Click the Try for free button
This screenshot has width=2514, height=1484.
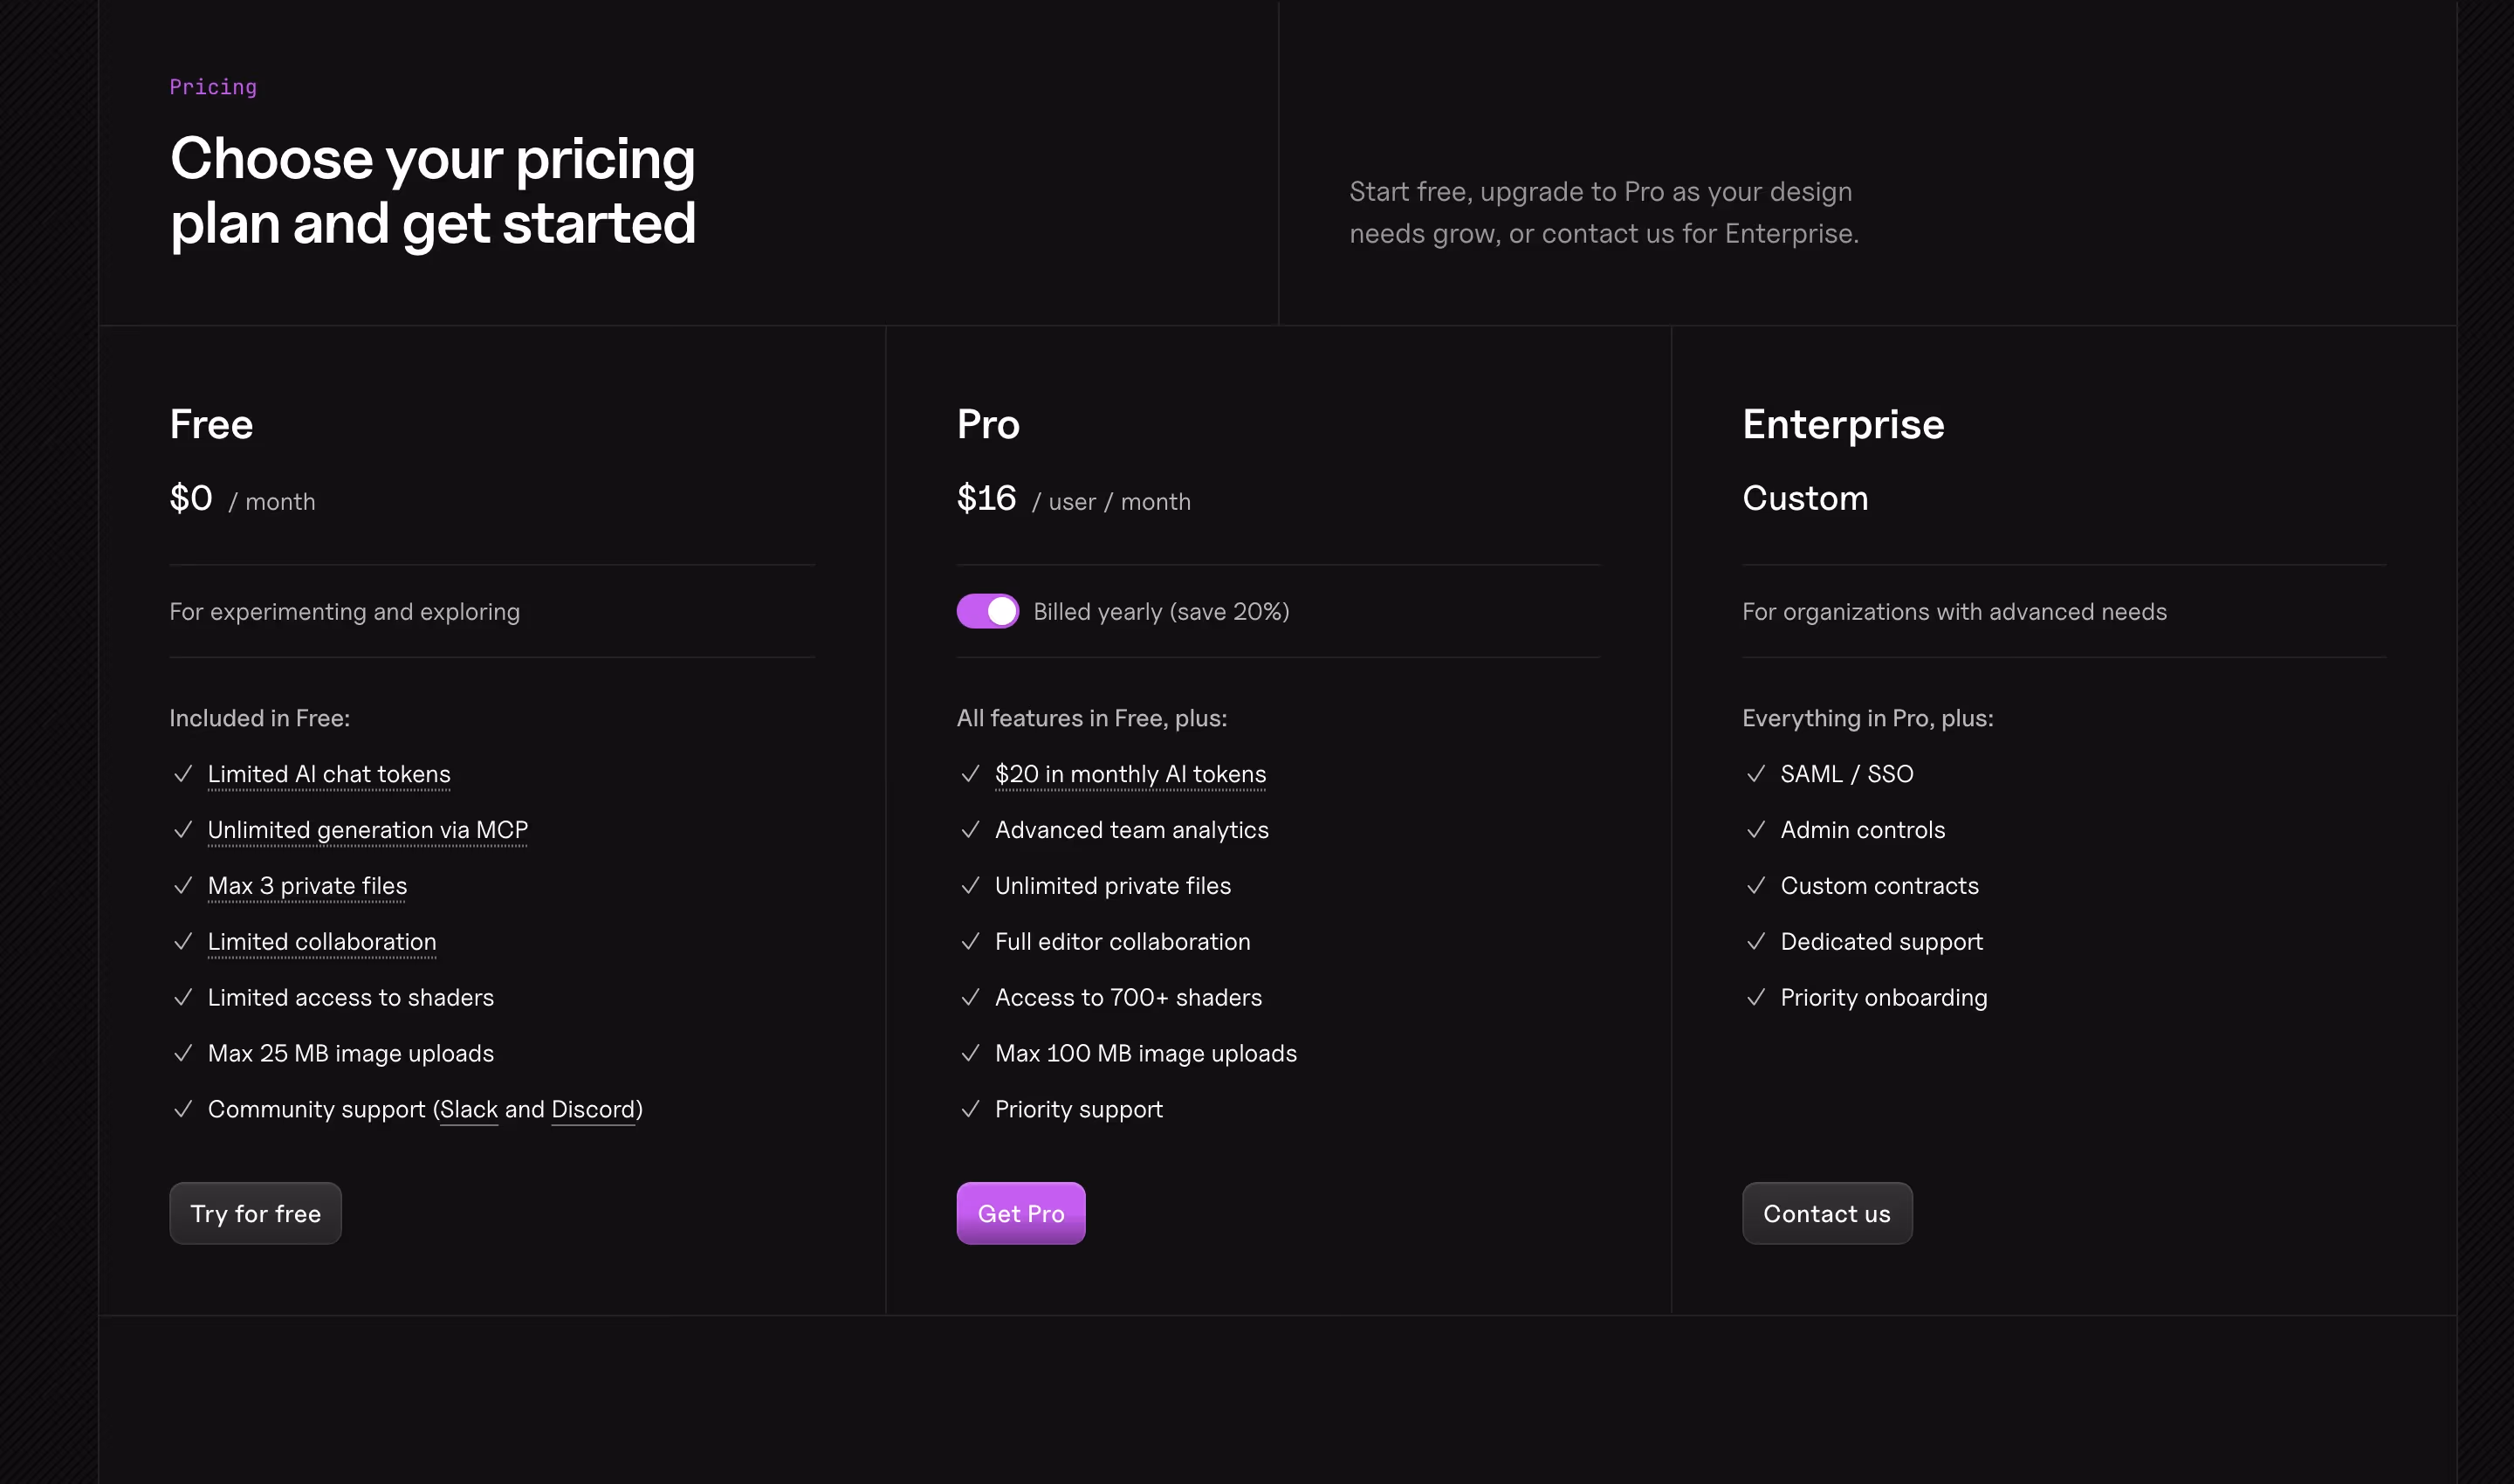pyautogui.click(x=255, y=1213)
